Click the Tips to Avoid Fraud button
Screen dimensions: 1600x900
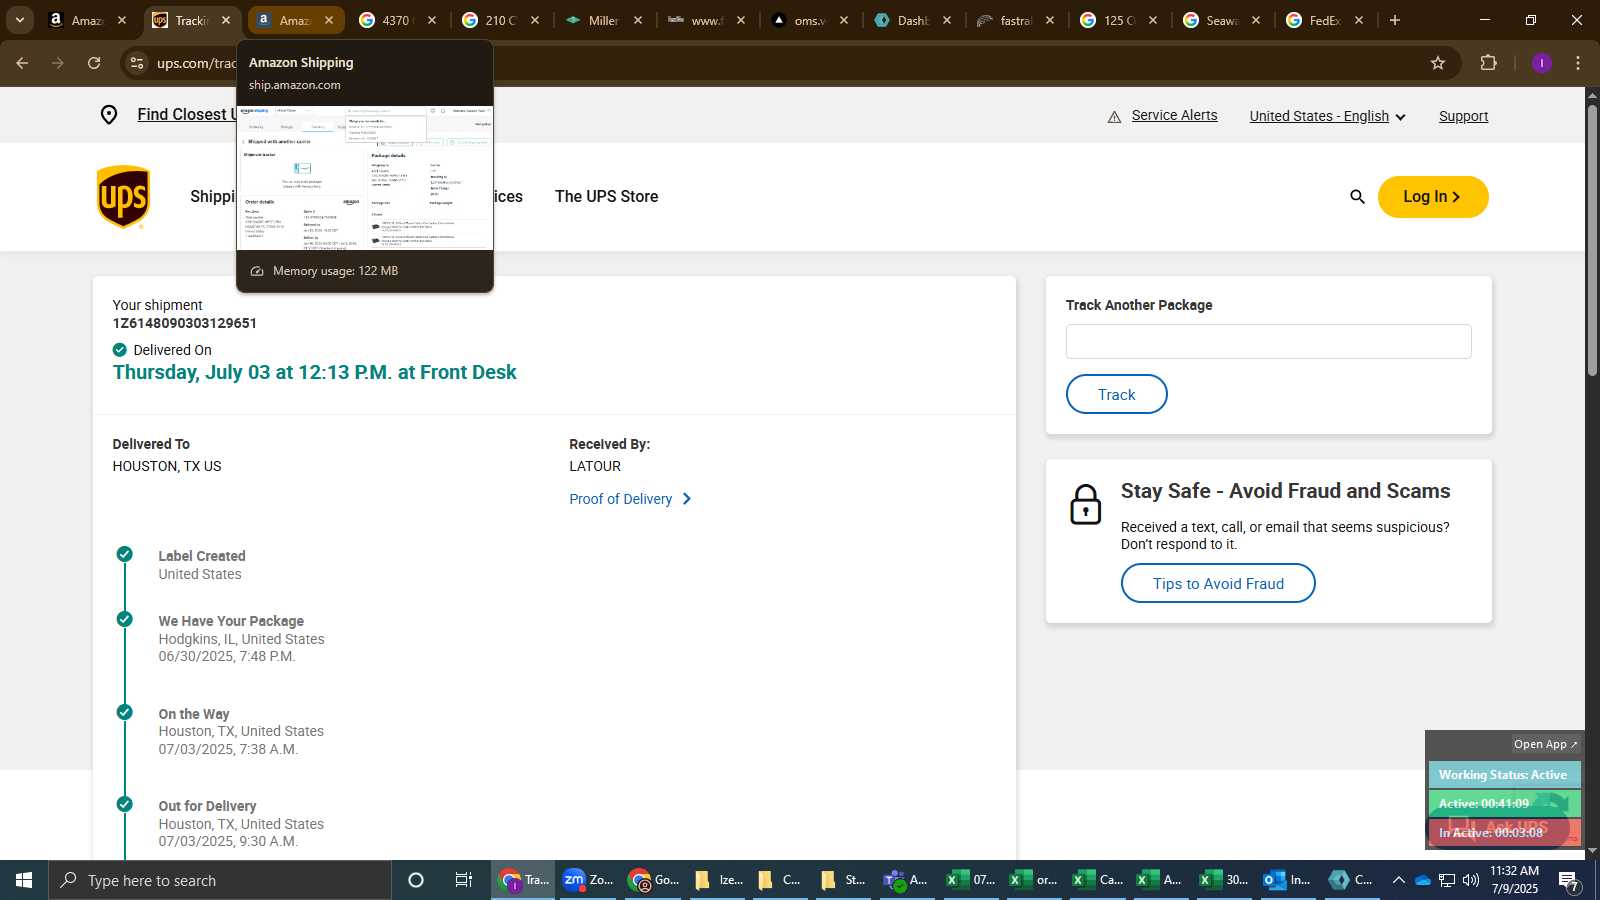(1218, 583)
